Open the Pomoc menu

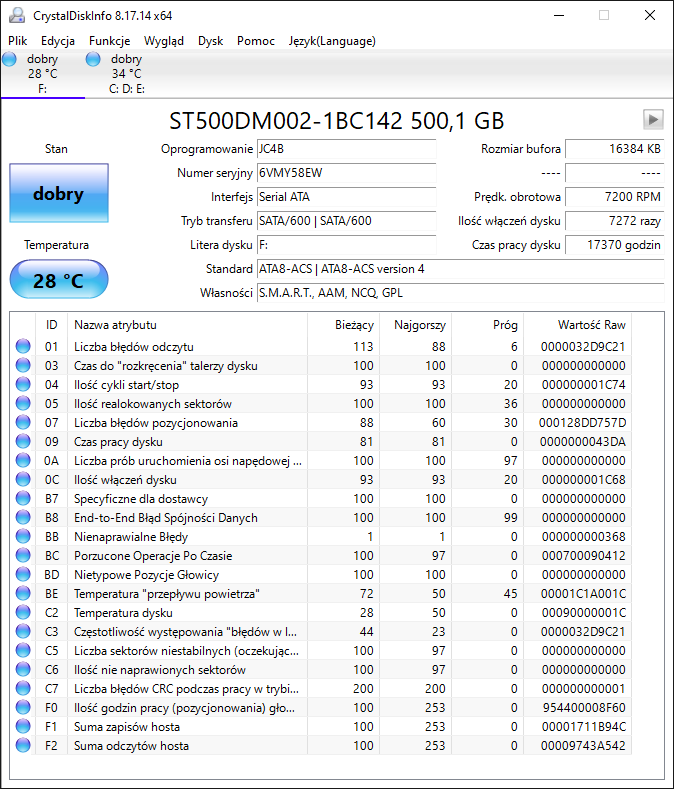256,41
